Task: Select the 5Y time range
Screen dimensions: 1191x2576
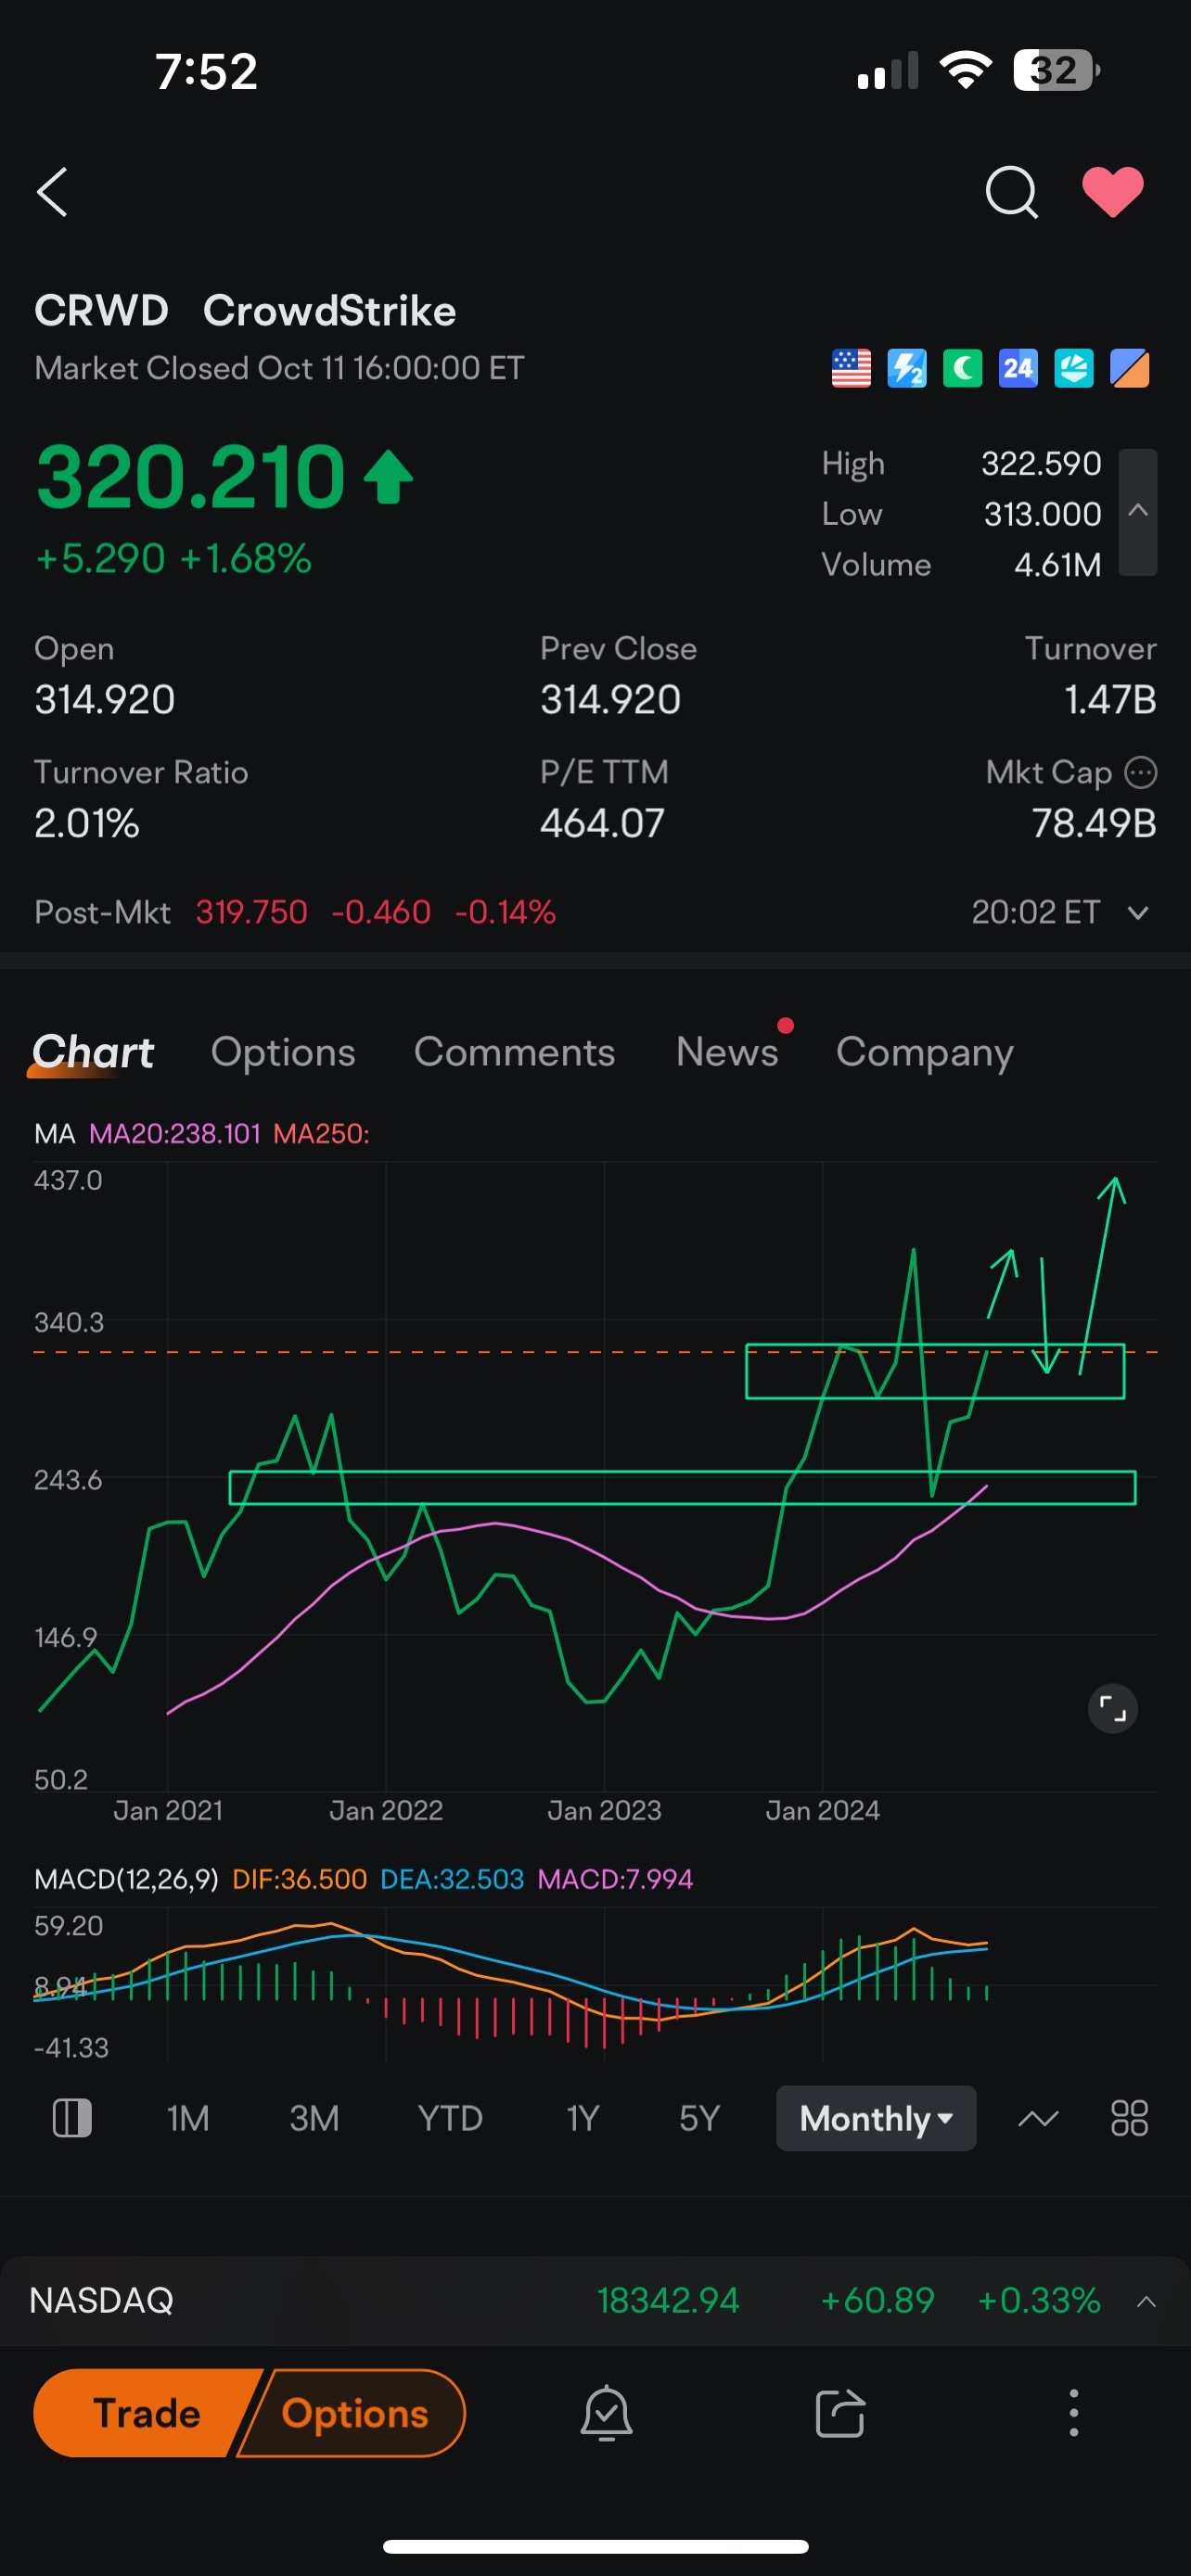Action: point(699,2118)
